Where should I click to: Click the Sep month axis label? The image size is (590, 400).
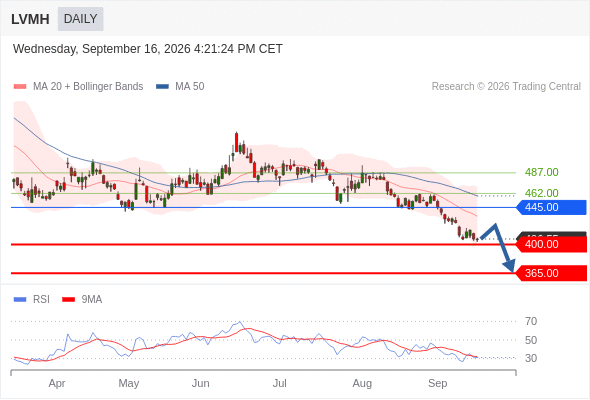click(x=438, y=383)
